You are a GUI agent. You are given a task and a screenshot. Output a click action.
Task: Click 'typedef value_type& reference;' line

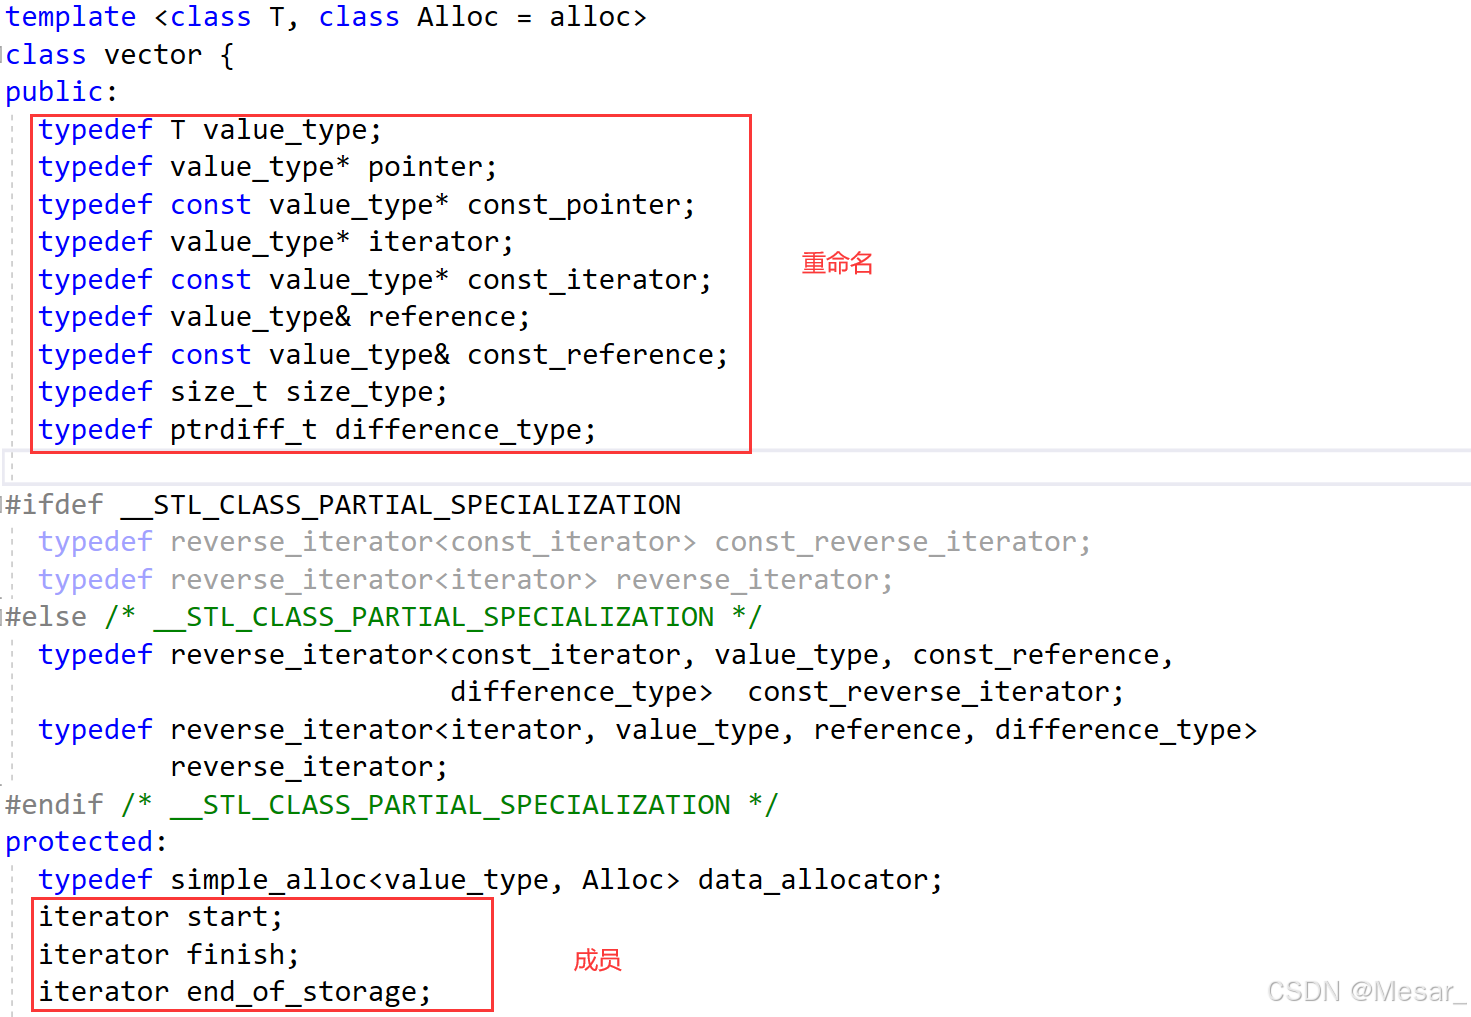point(284,317)
